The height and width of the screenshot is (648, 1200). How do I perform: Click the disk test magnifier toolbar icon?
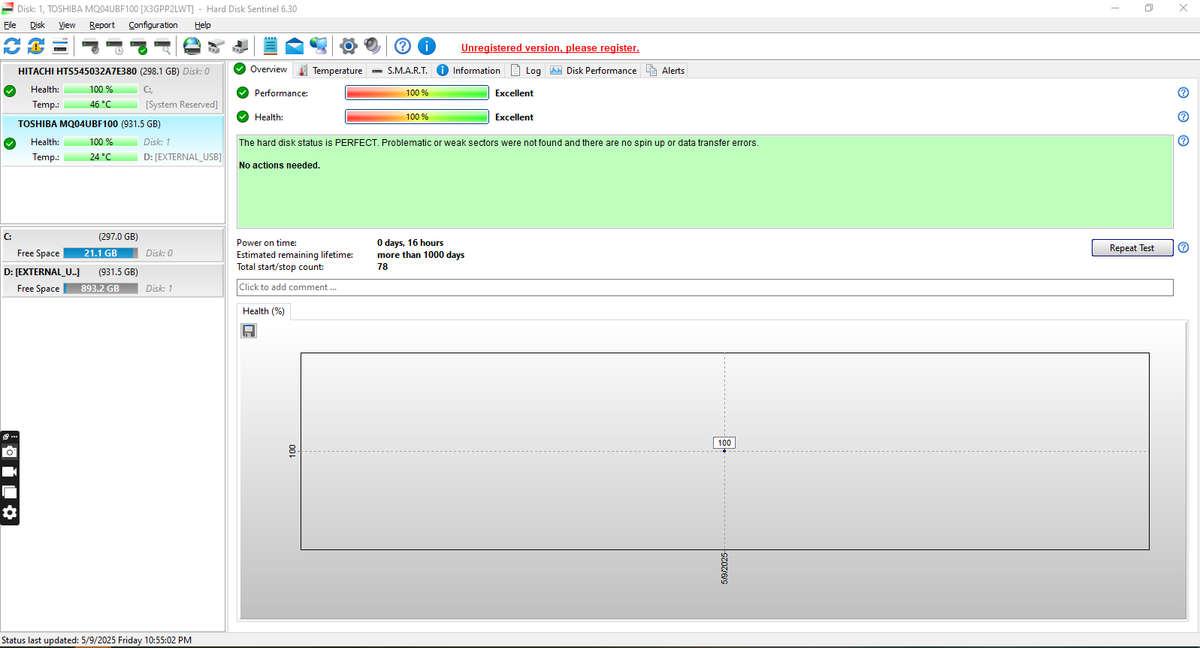click(x=162, y=45)
